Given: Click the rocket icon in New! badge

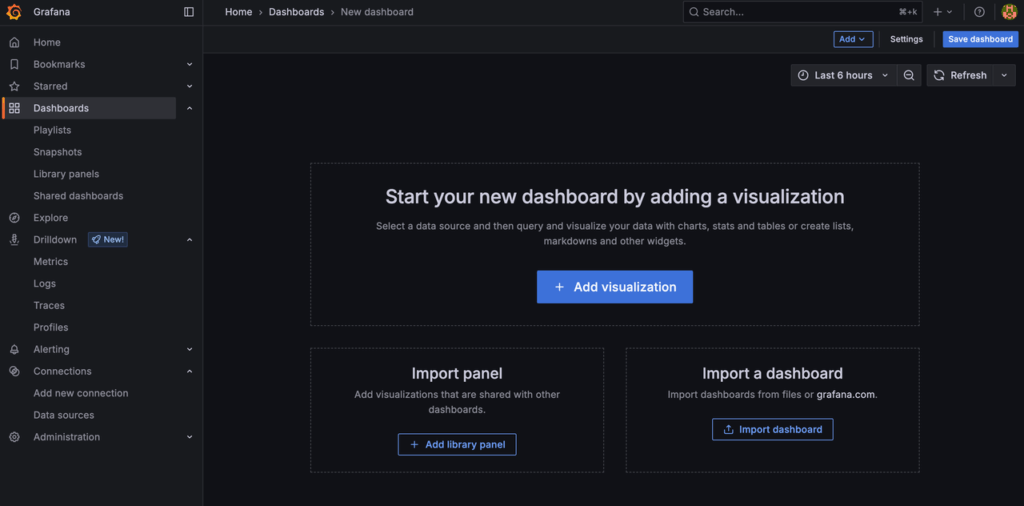Looking at the screenshot, I should point(96,240).
